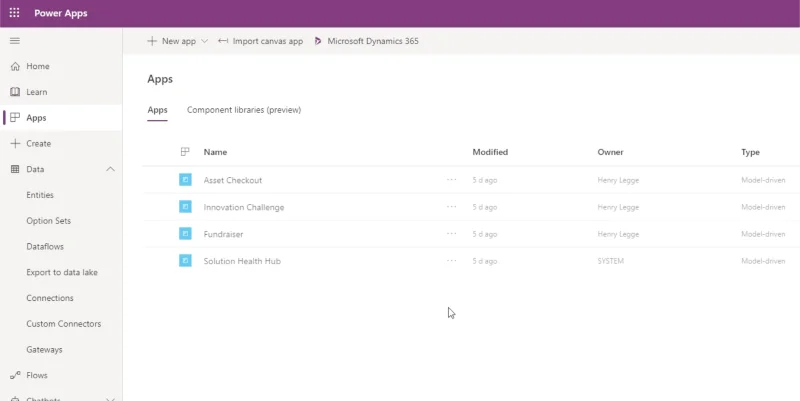Open the Fundraiser app

pyautogui.click(x=223, y=234)
